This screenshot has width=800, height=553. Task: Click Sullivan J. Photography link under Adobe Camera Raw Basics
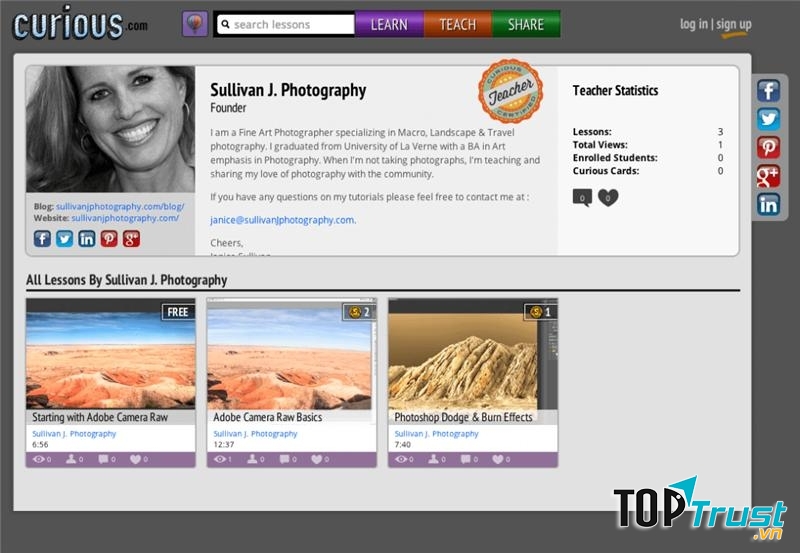pos(255,434)
